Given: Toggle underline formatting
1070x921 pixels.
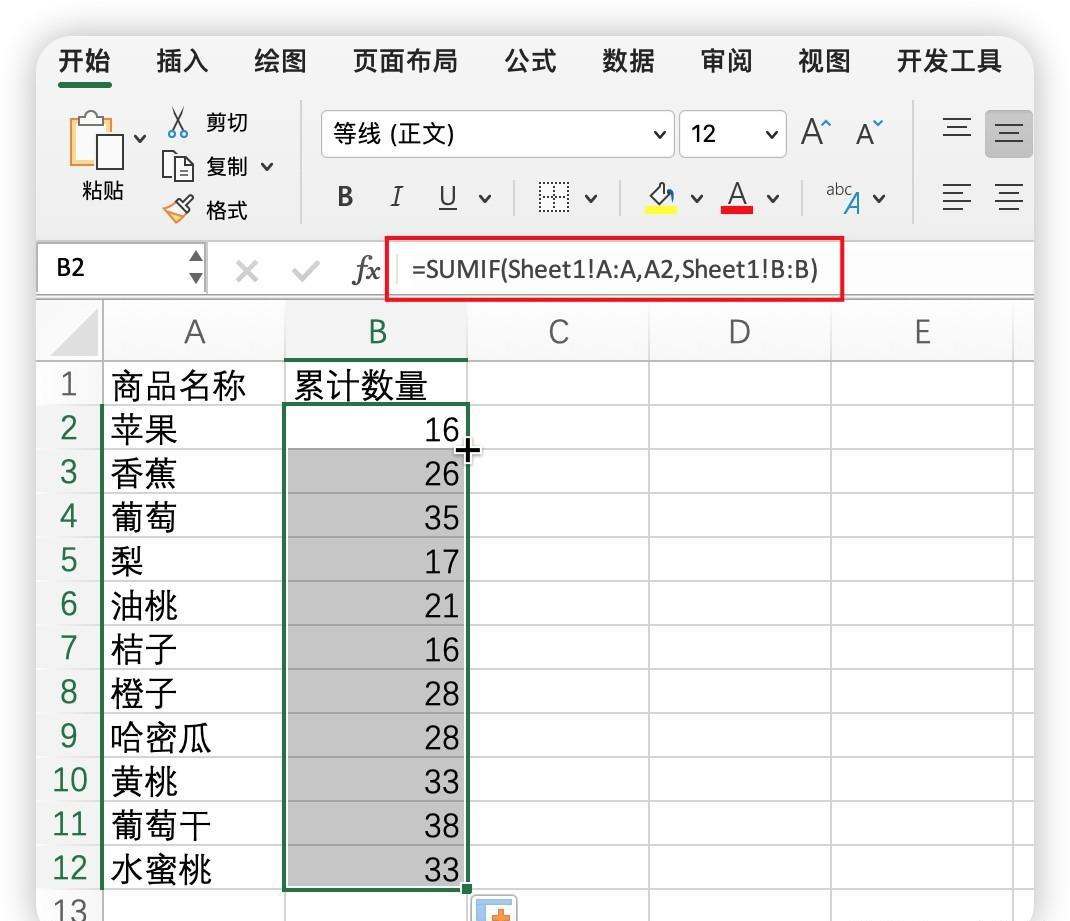Looking at the screenshot, I should pos(448,197).
